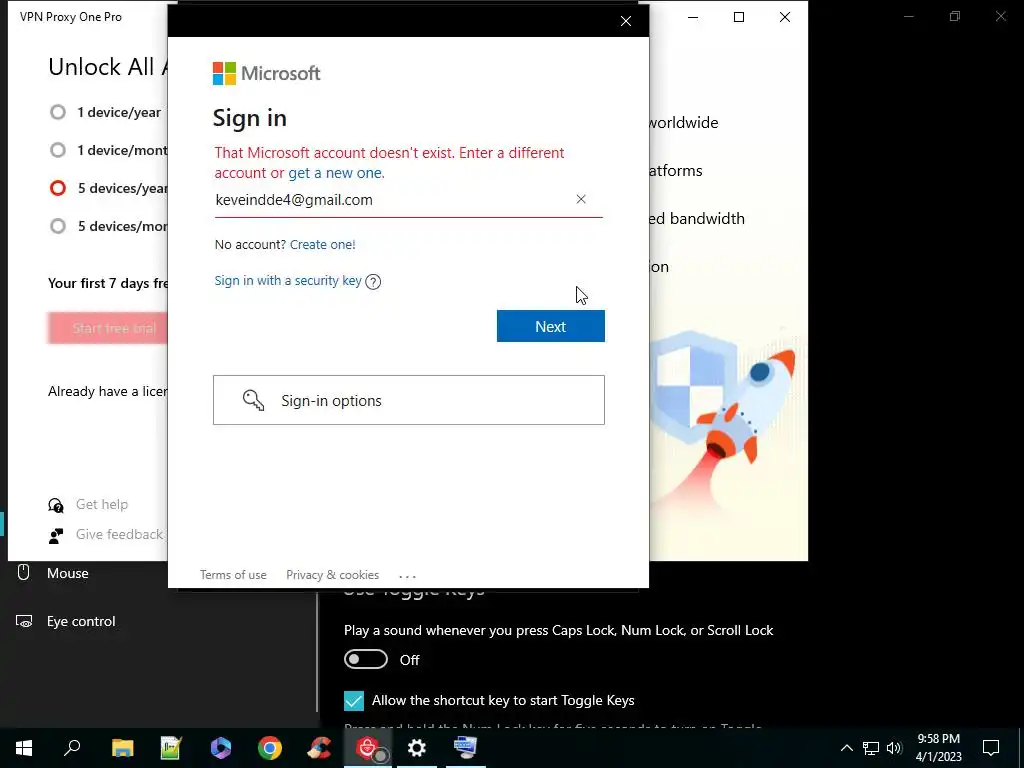Viewport: 1024px width, 768px height.
Task: Click Give feedback in VPN window
Action: tap(120, 534)
